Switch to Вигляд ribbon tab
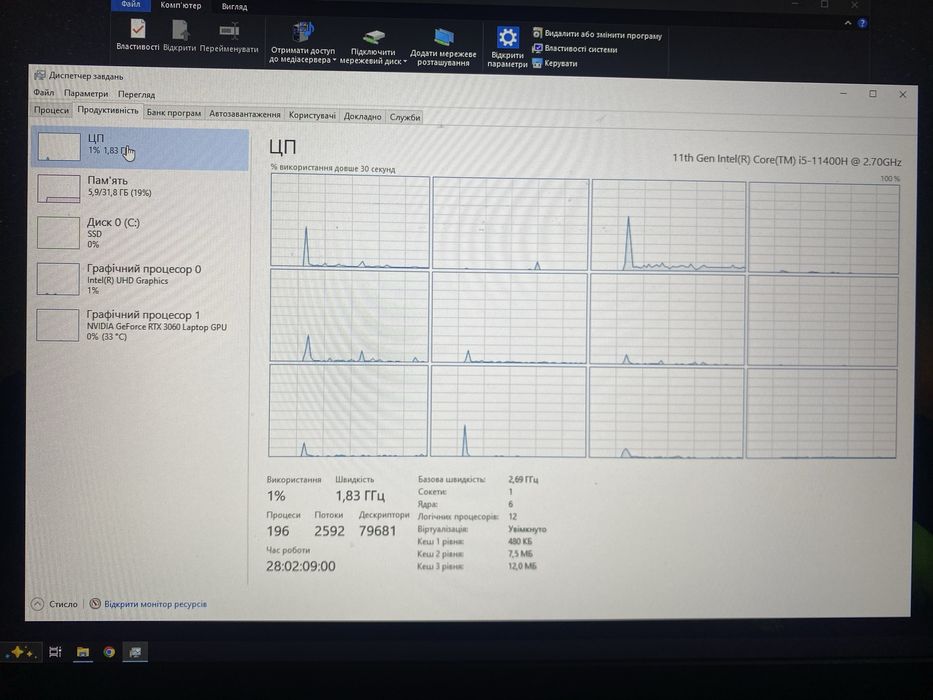The height and width of the screenshot is (700, 933). click(x=234, y=7)
